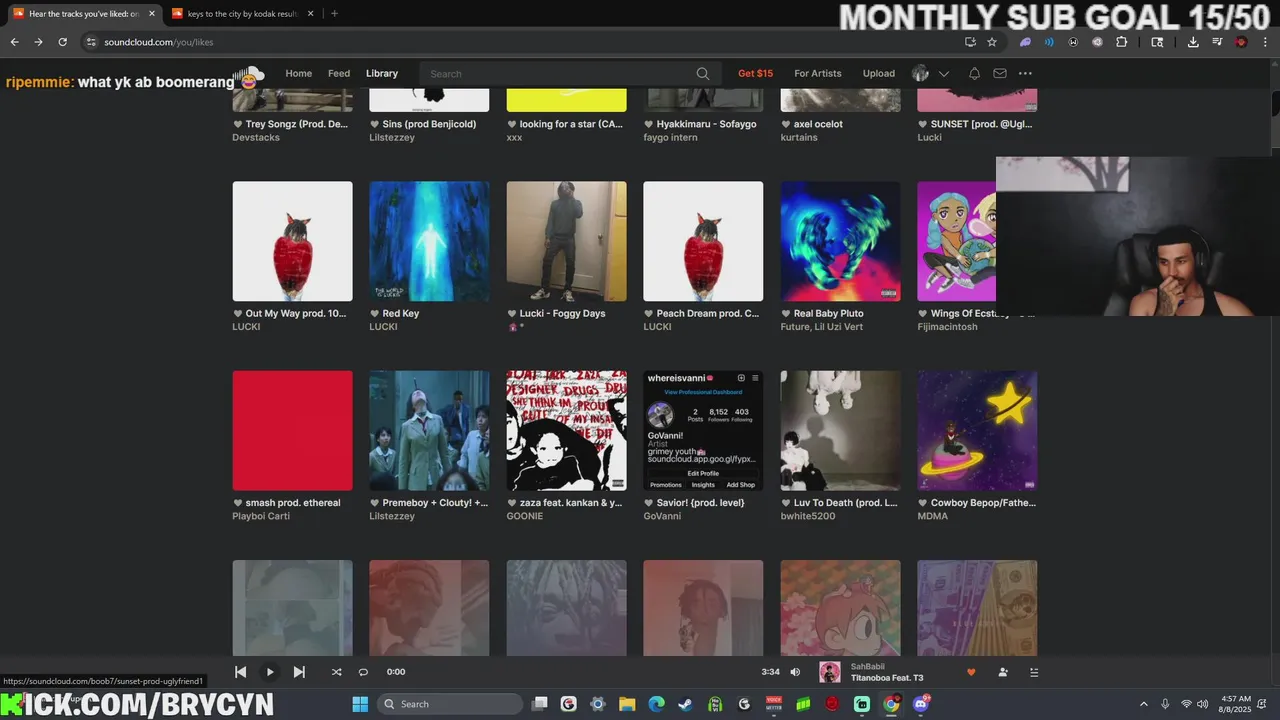Open artist link SahBabii in player

pyautogui.click(x=867, y=666)
